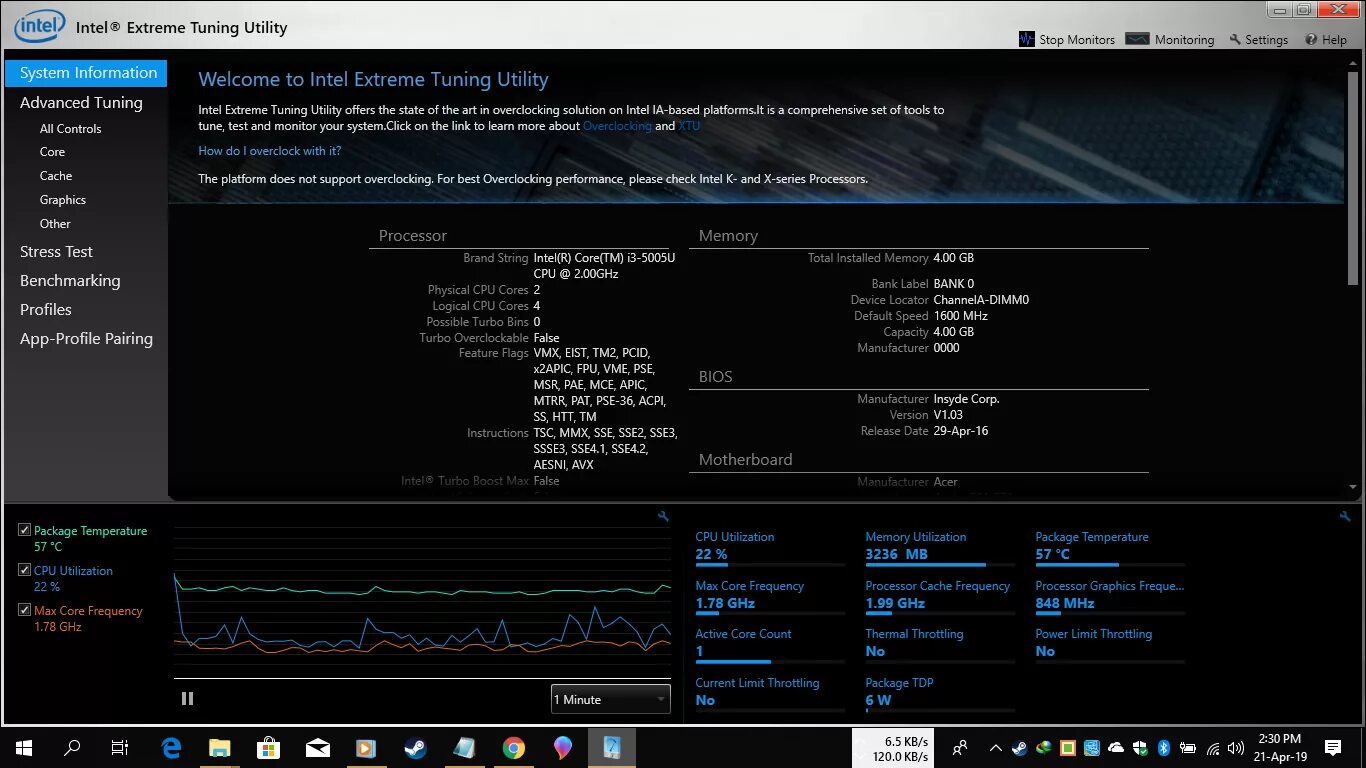
Task: Click the Bluetooth tray icon
Action: [1164, 748]
